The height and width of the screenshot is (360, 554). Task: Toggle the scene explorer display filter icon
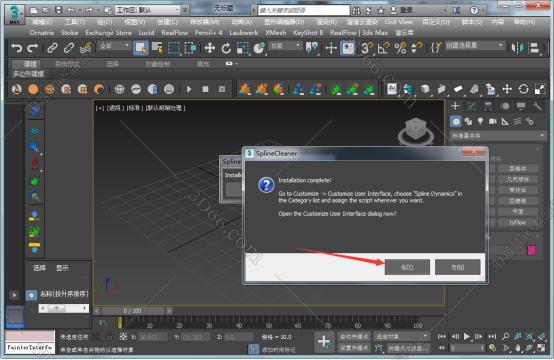[31, 295]
